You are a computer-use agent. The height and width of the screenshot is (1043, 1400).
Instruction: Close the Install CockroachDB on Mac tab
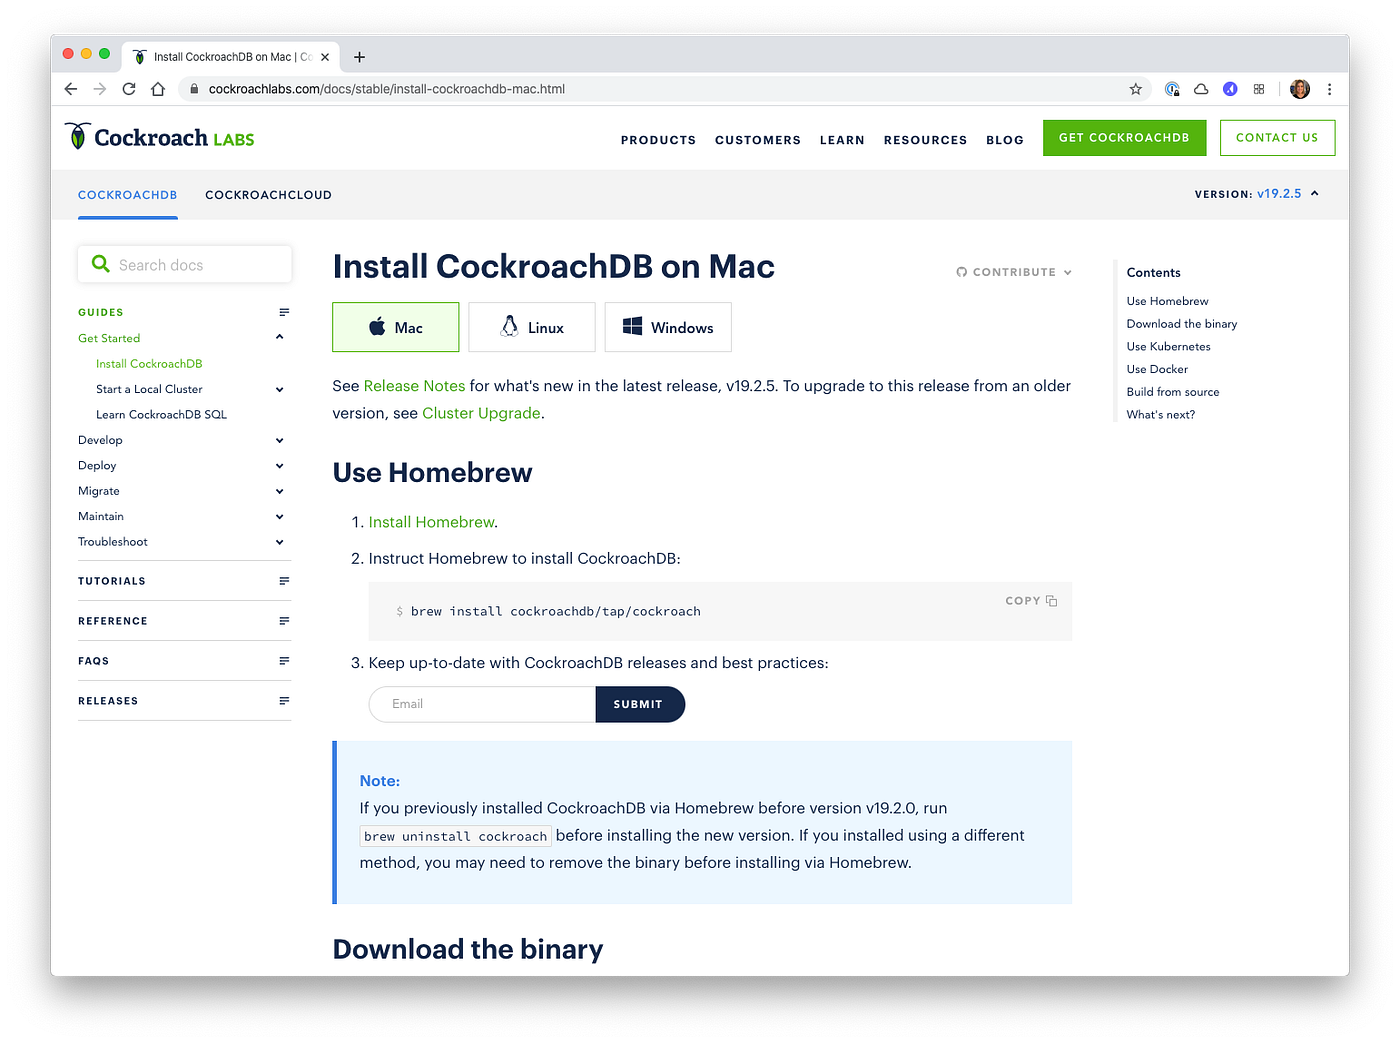pyautogui.click(x=325, y=57)
